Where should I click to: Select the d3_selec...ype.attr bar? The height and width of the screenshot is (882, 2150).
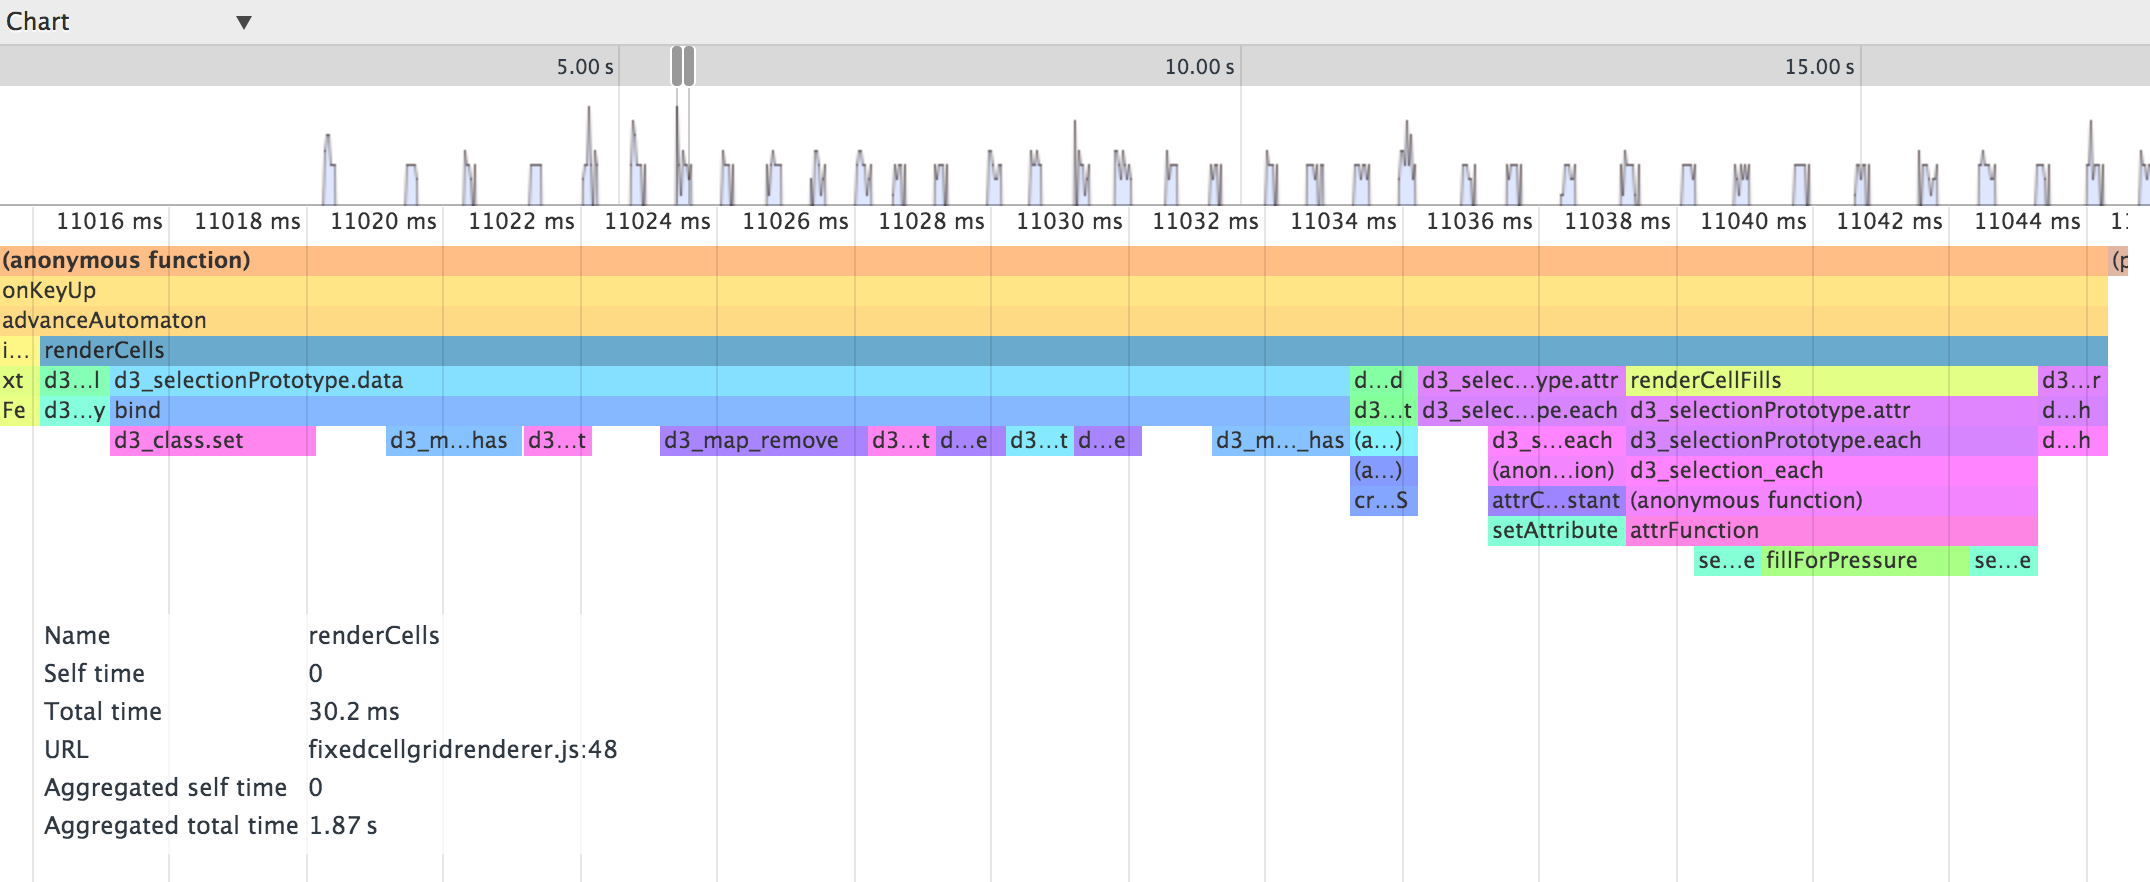tap(1522, 380)
